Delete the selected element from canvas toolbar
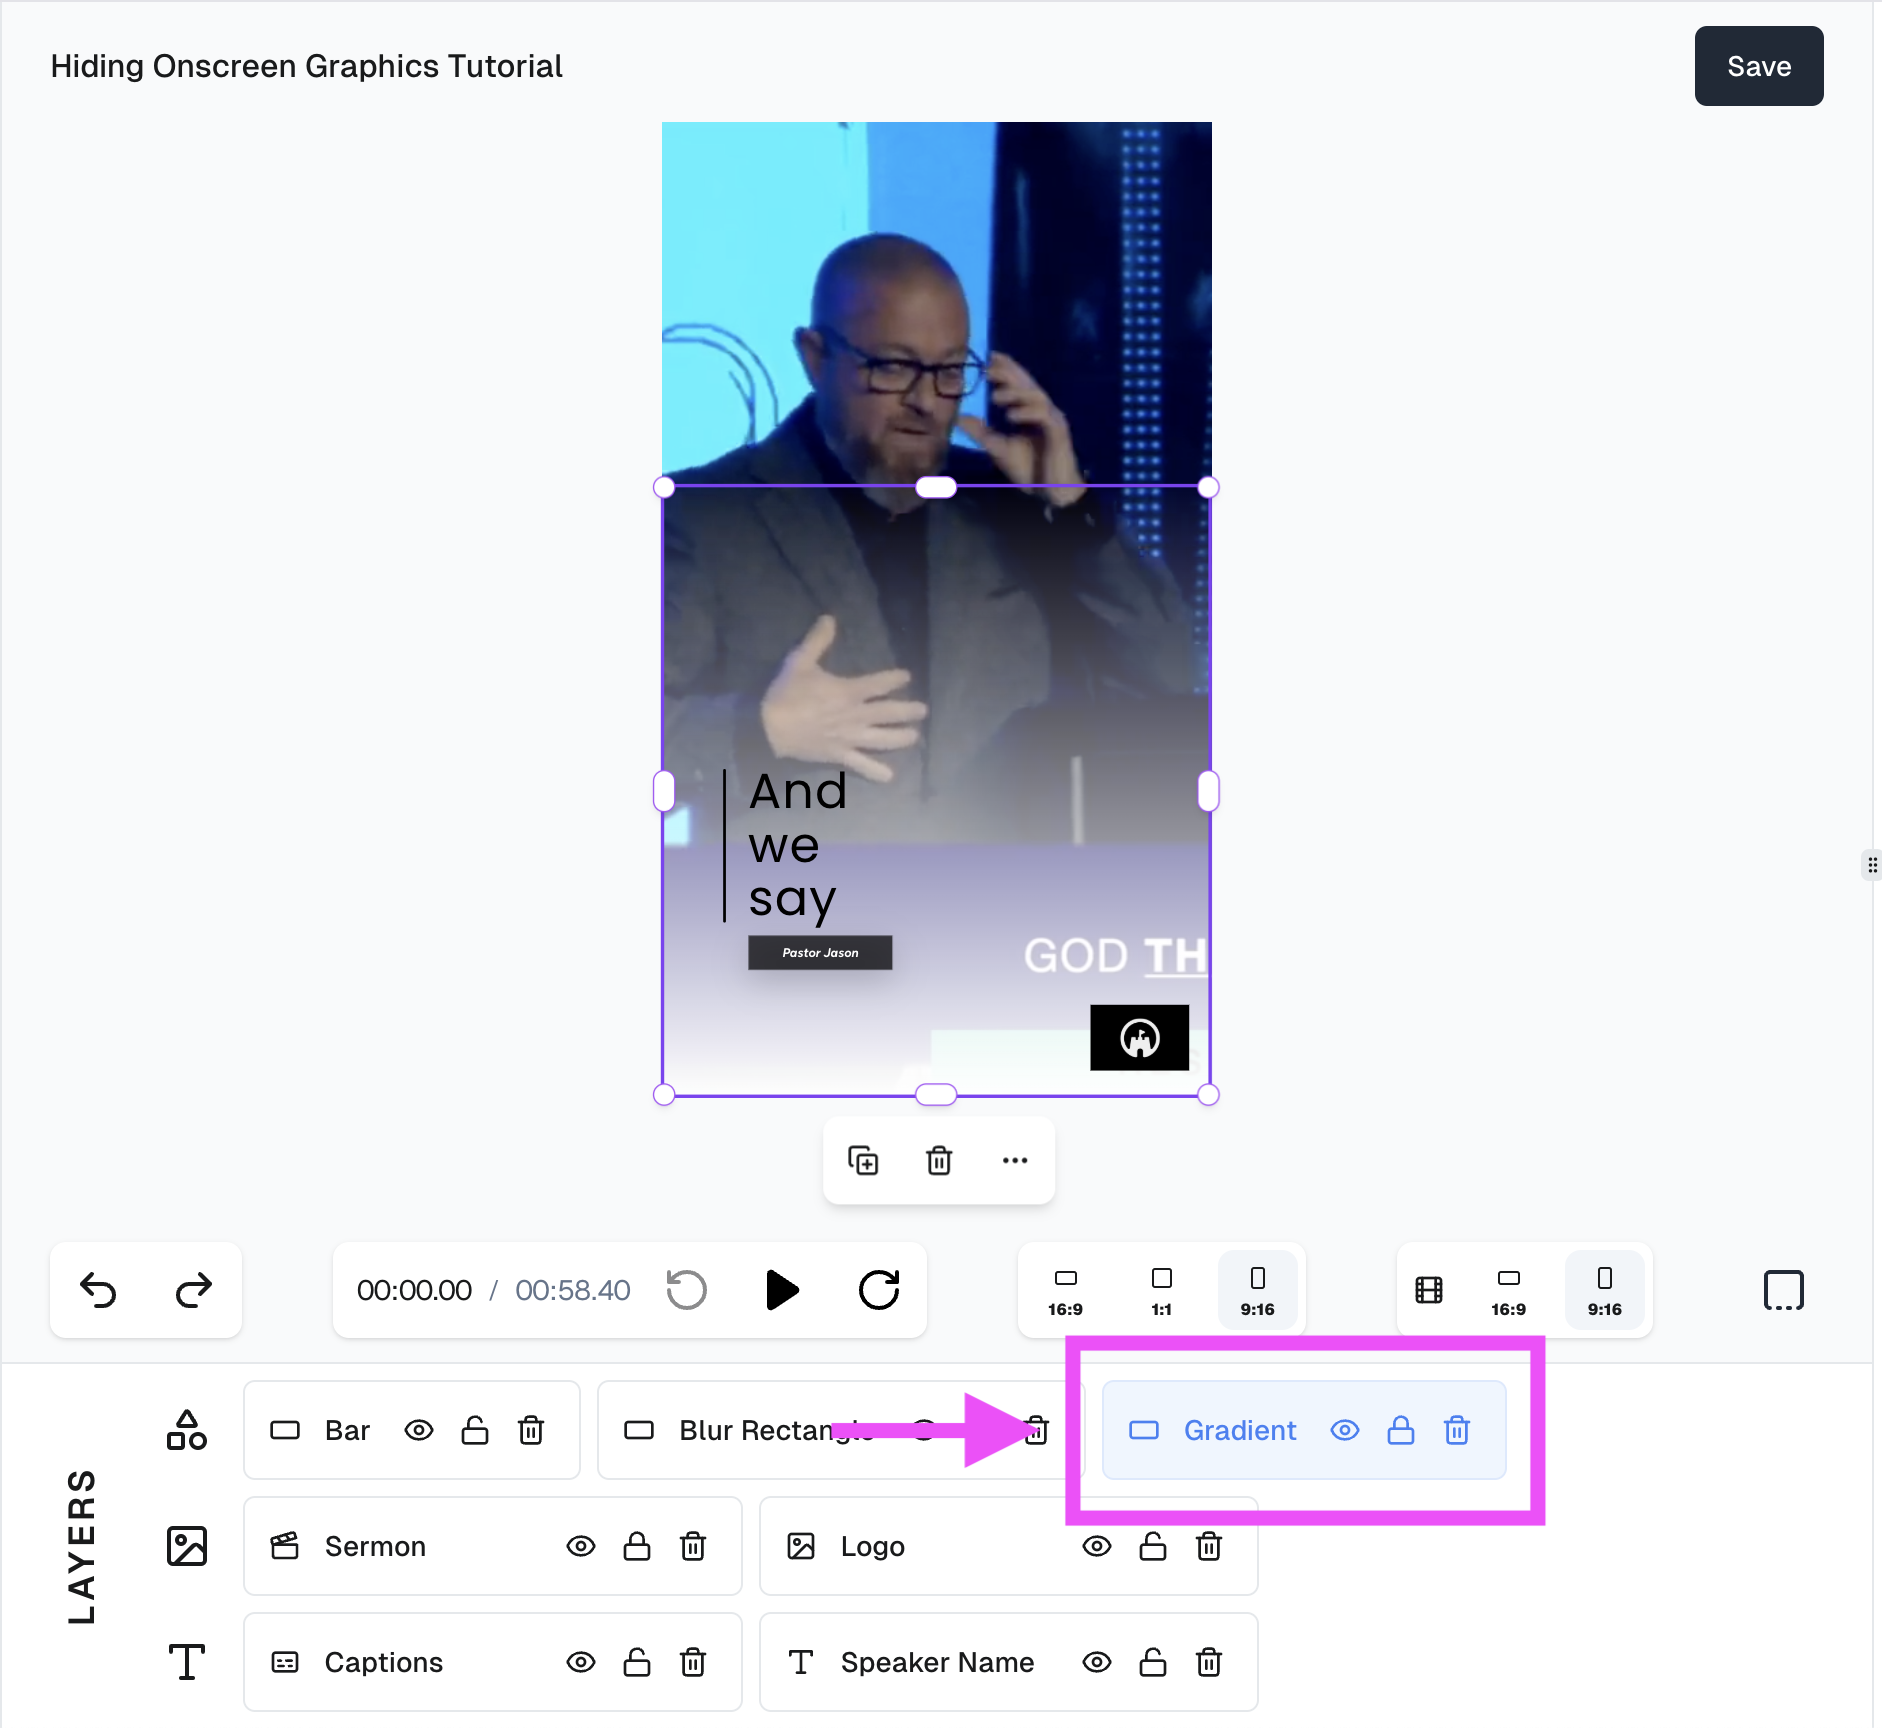Screen dimensions: 1882x1728 (x=939, y=1160)
